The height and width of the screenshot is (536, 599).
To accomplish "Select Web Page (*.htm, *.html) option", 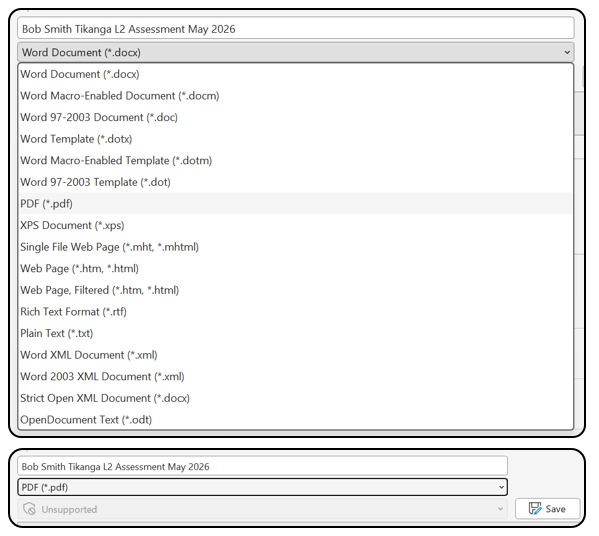I will click(296, 269).
